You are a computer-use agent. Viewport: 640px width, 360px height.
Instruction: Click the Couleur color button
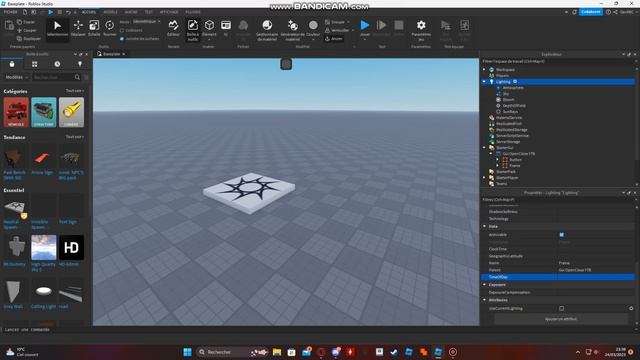(313, 29)
